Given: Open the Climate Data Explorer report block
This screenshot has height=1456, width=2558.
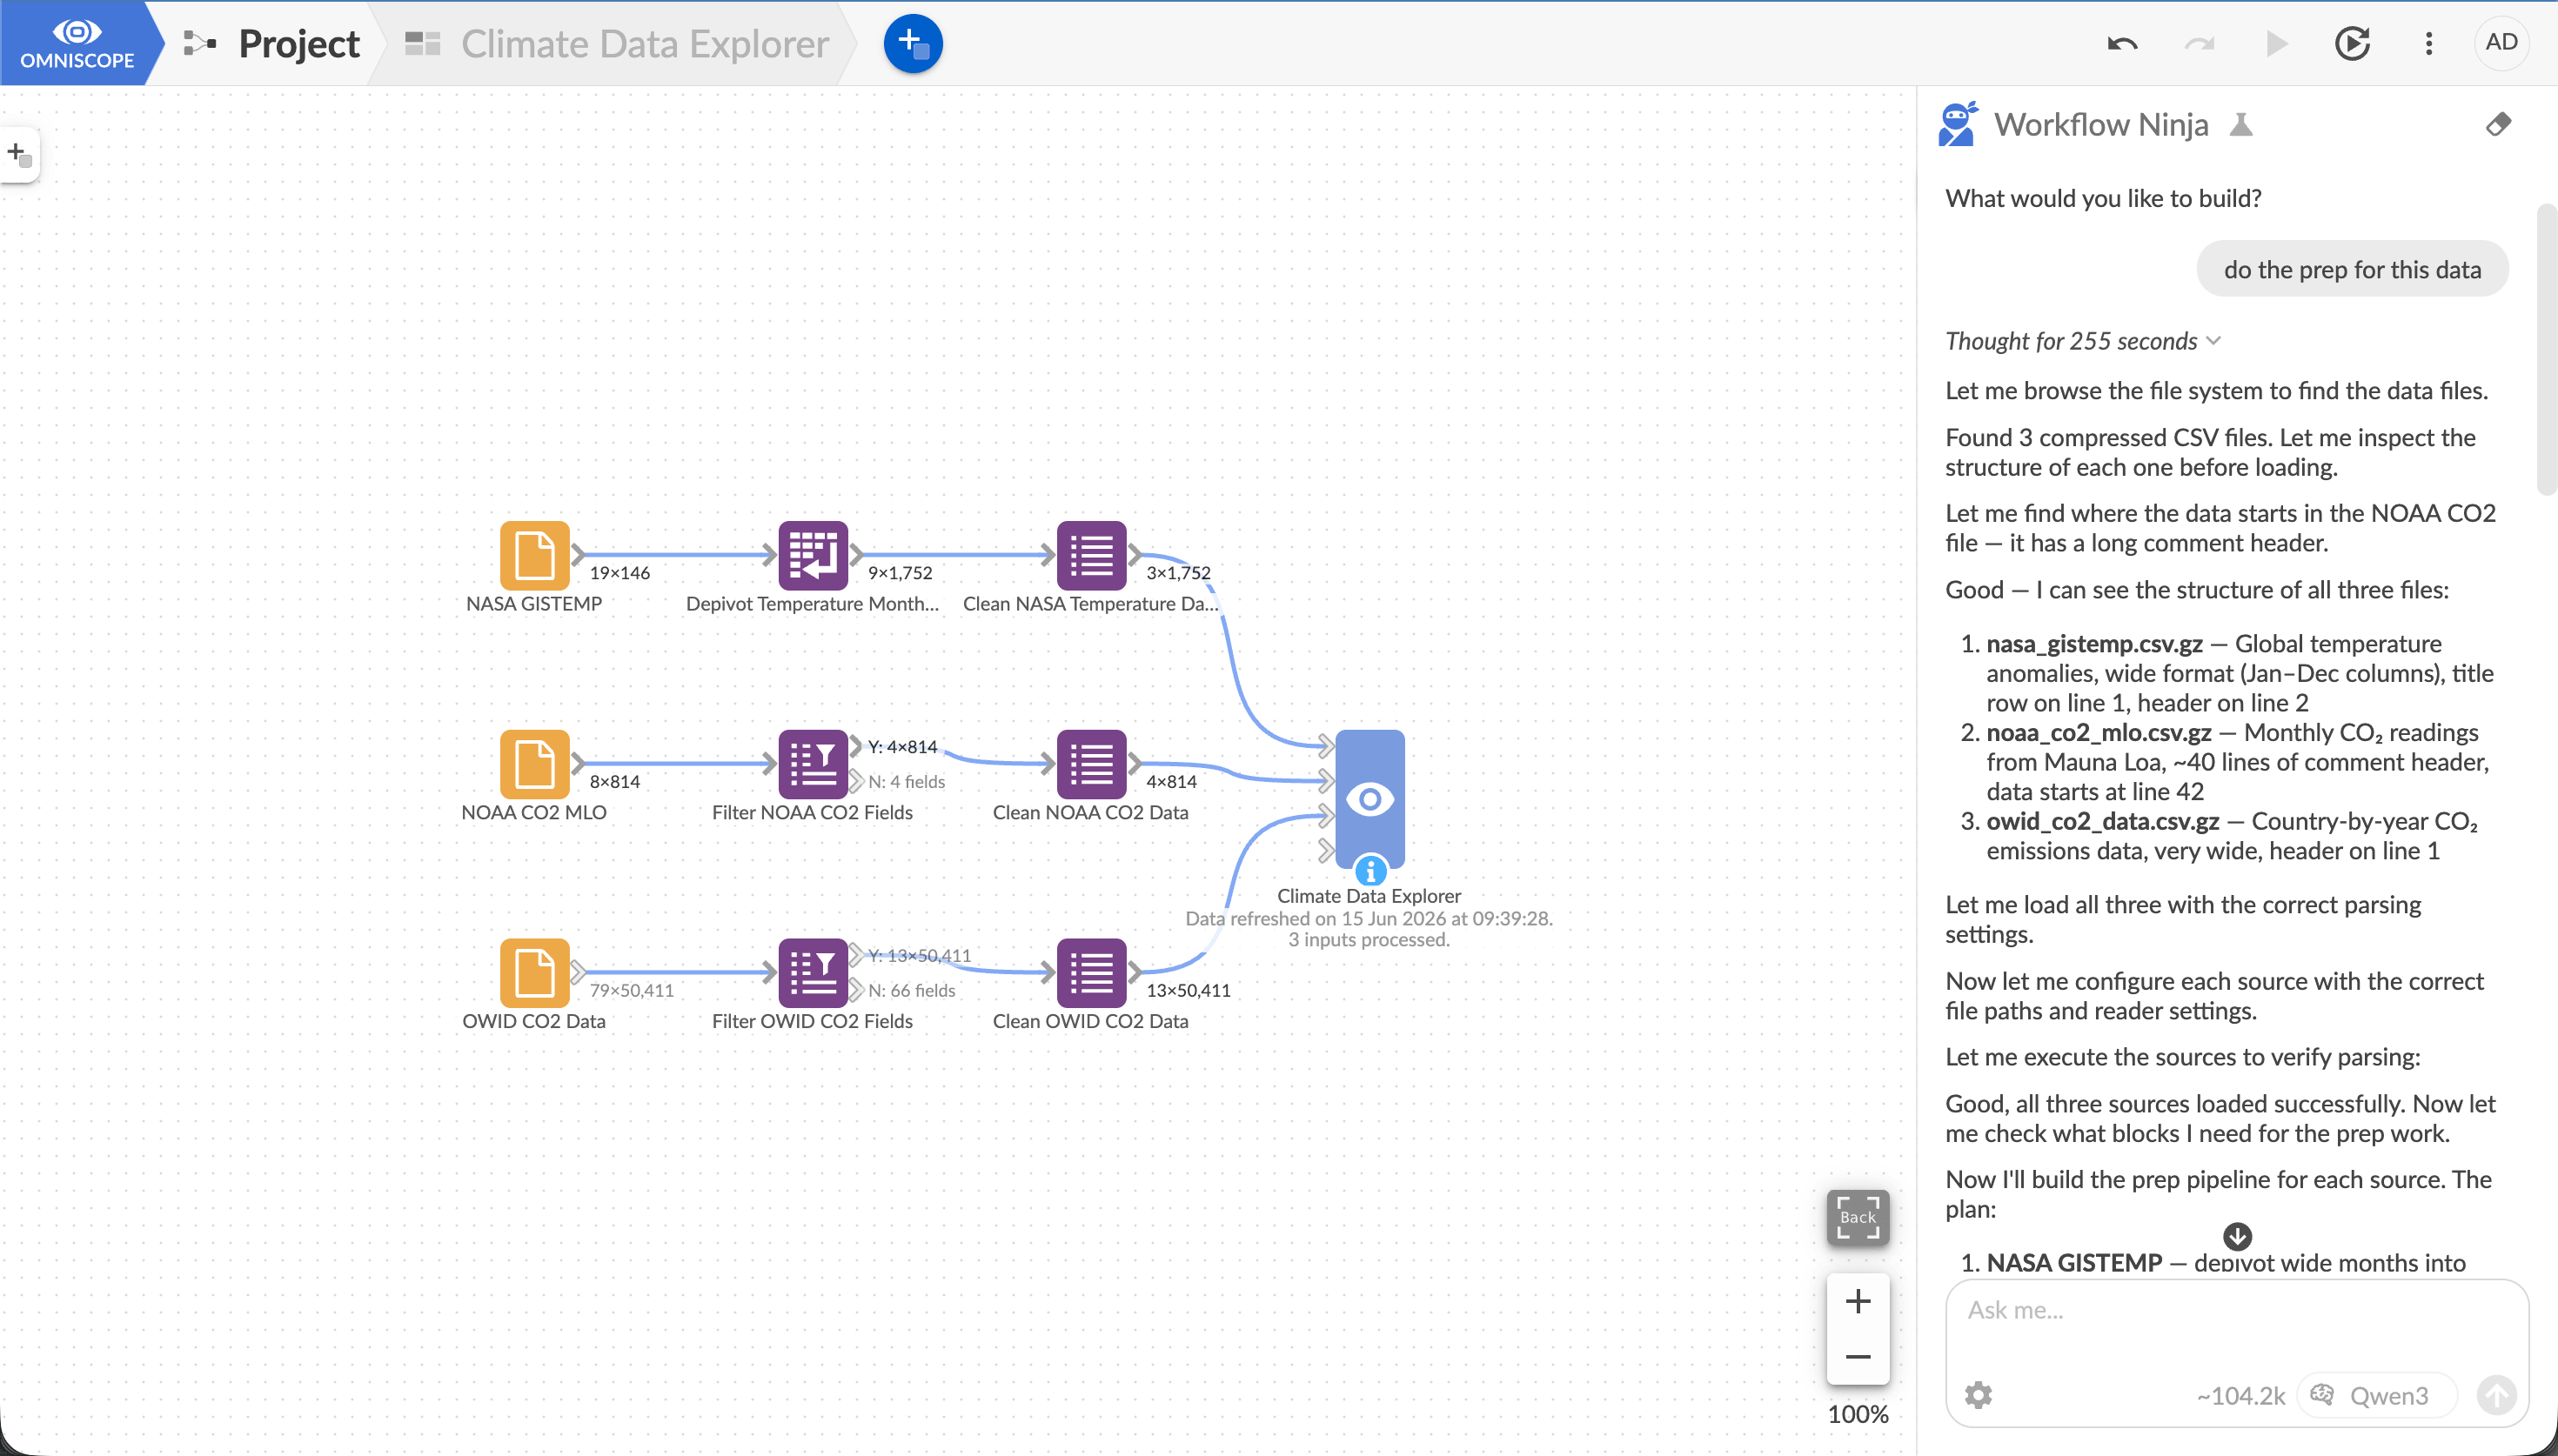Looking at the screenshot, I should [1370, 798].
